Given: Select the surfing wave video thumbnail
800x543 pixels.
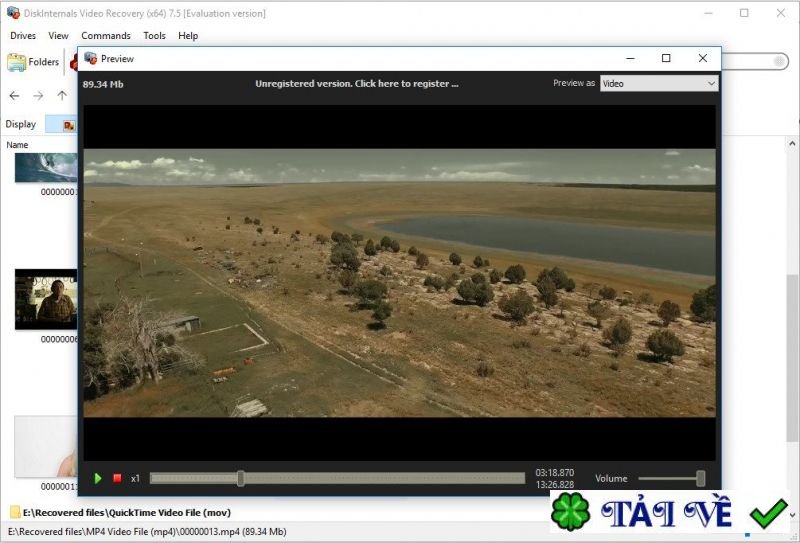Looking at the screenshot, I should pos(46,167).
